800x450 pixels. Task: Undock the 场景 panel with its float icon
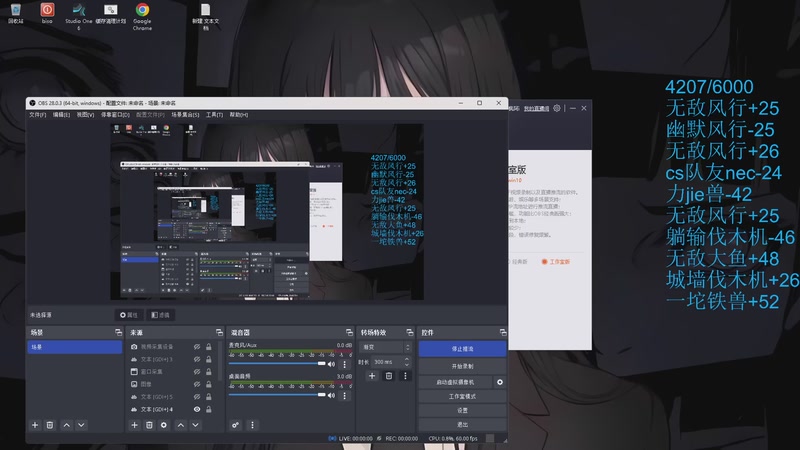[118, 333]
